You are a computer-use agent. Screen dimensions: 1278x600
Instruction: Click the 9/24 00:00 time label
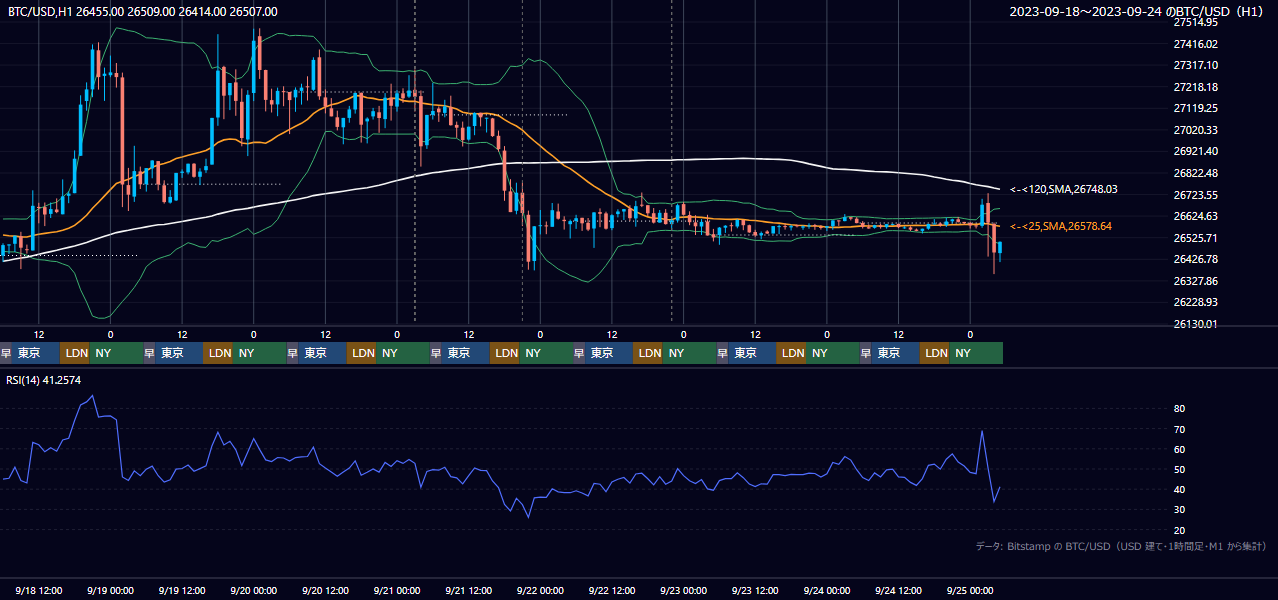[x=827, y=591]
